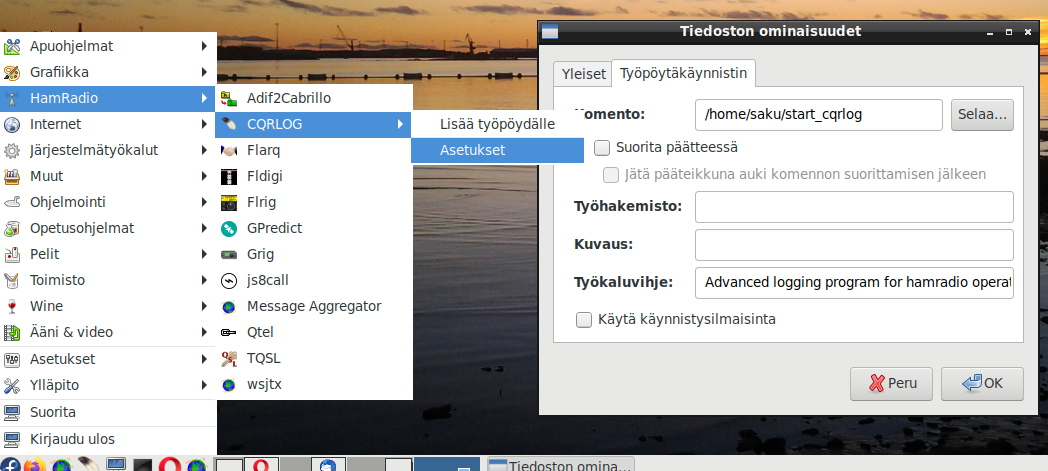Image resolution: width=1048 pixels, height=471 pixels.
Task: Expand the Pelit submenu
Action: point(108,255)
